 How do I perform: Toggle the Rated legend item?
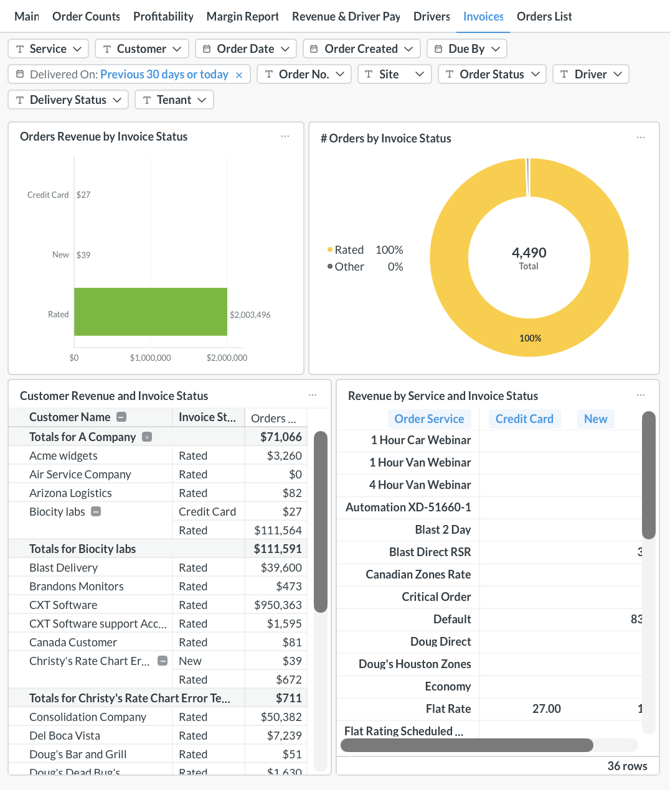click(349, 250)
